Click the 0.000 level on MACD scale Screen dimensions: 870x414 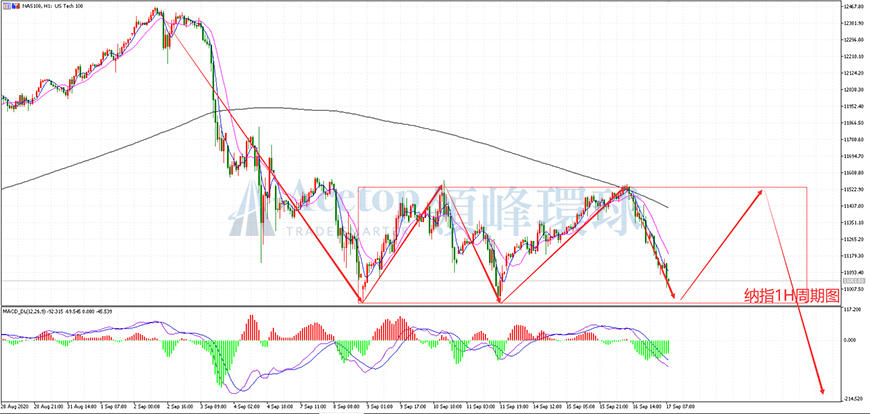(x=852, y=340)
